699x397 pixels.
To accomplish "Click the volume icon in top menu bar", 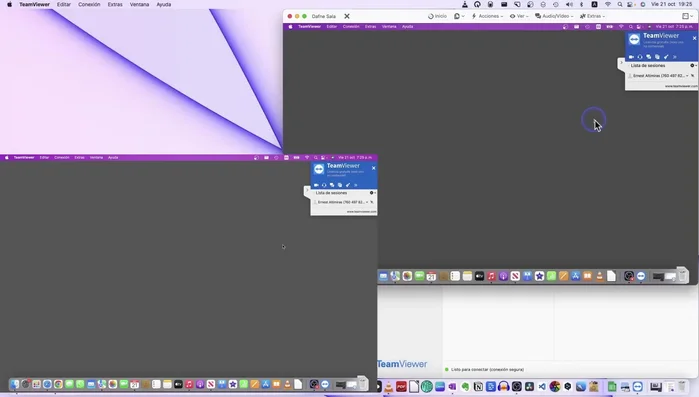I will click(x=569, y=4).
